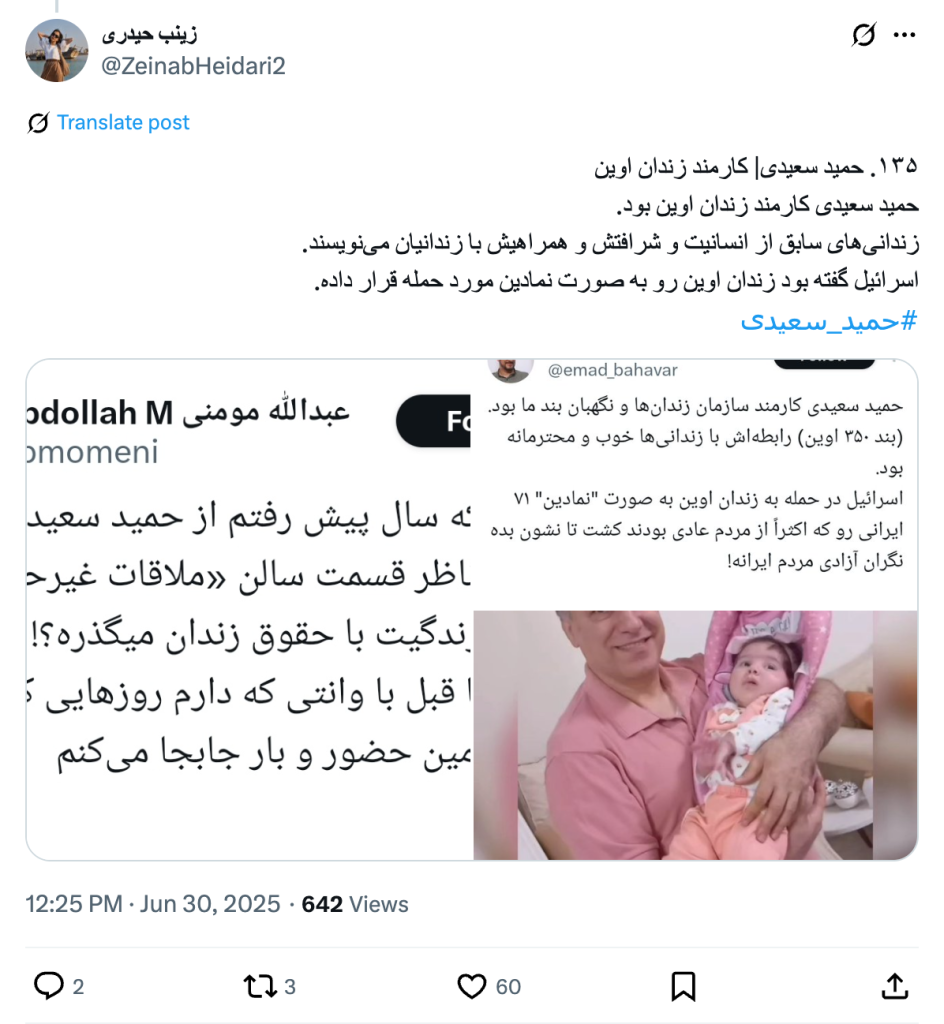
Task: Open the reply comment icon
Action: point(49,986)
